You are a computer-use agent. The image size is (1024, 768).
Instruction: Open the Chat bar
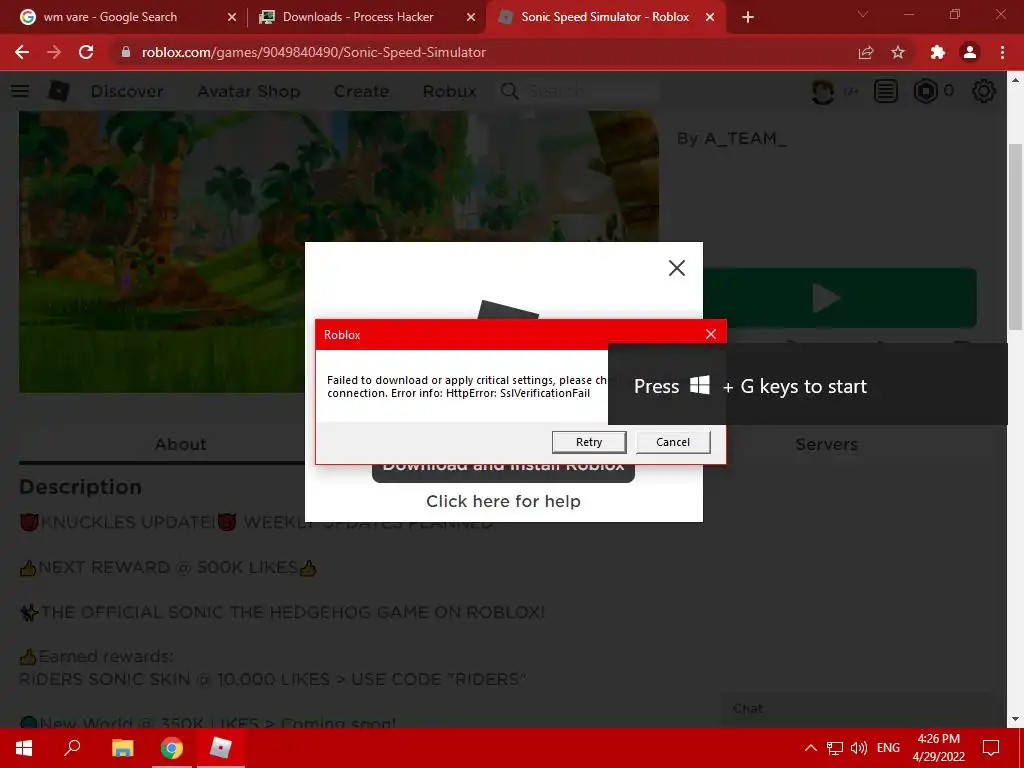point(859,709)
